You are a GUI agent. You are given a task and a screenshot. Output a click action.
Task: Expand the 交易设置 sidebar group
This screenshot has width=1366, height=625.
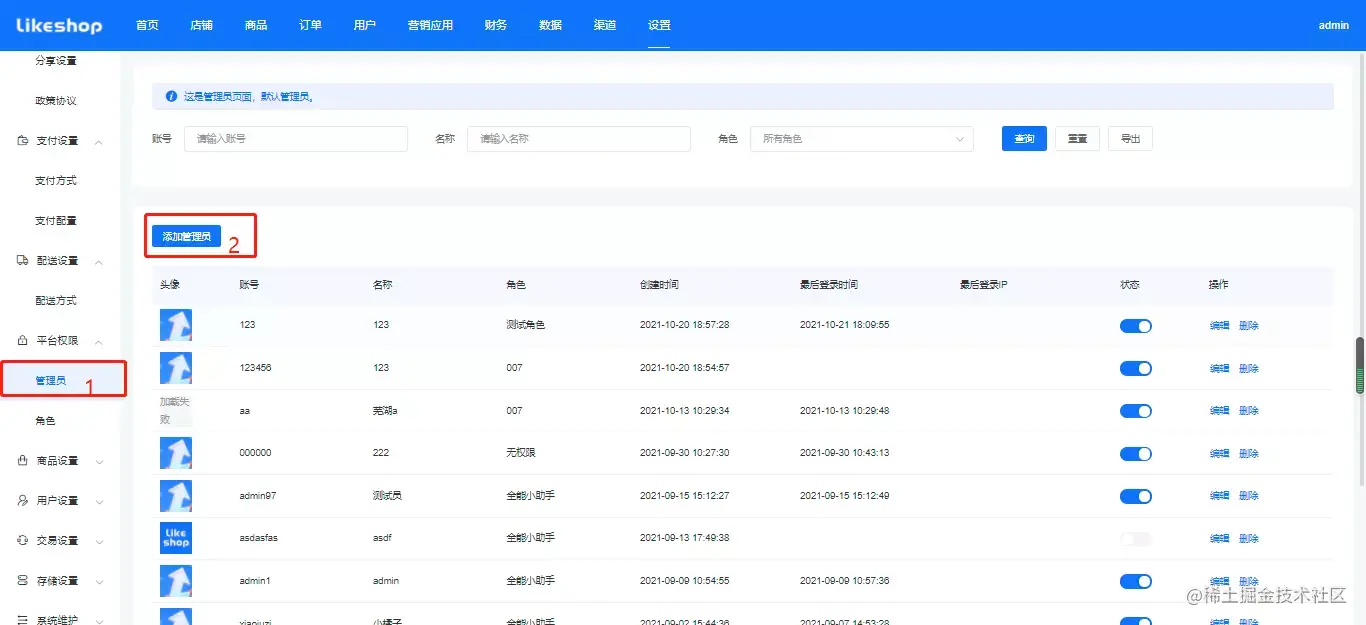[99, 542]
